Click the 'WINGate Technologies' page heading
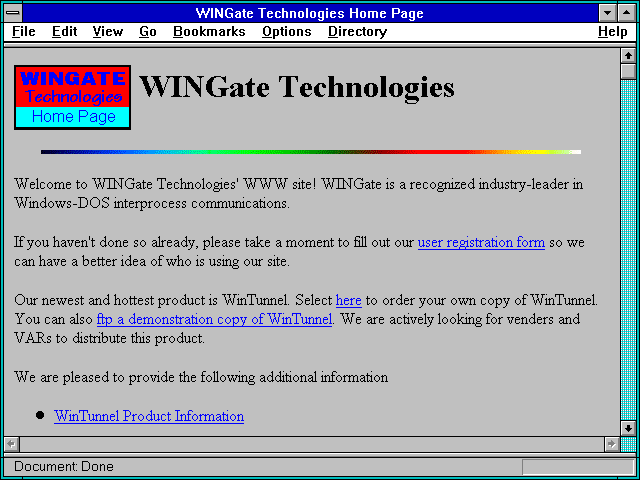The image size is (640, 480). [x=298, y=87]
